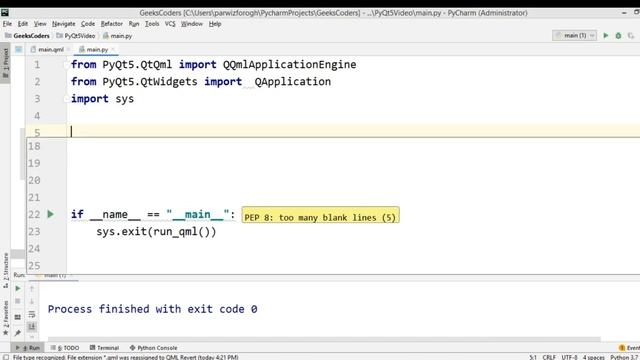Click the project view icon left of the tabs
The width and height of the screenshot is (640, 360).
18,49
